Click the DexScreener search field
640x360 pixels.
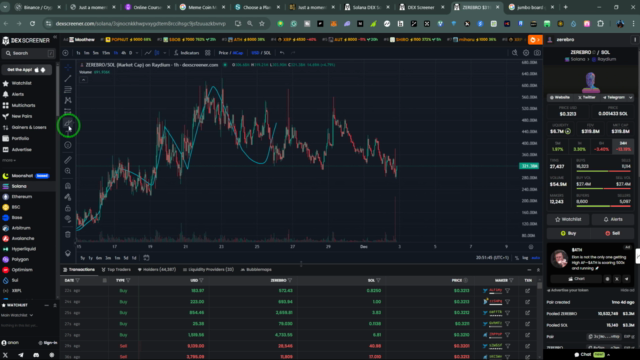click(29, 53)
